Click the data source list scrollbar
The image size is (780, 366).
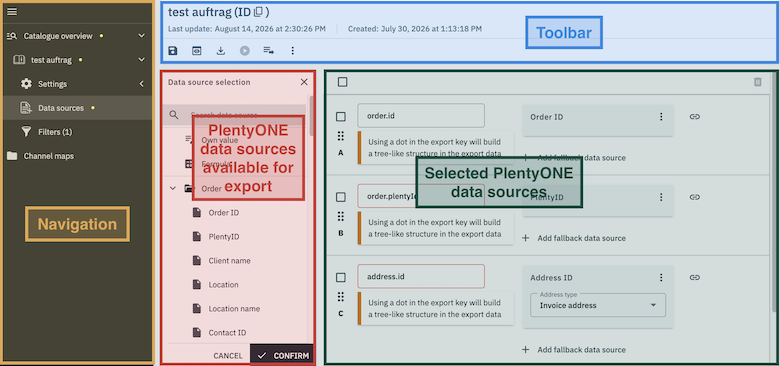pos(311,116)
